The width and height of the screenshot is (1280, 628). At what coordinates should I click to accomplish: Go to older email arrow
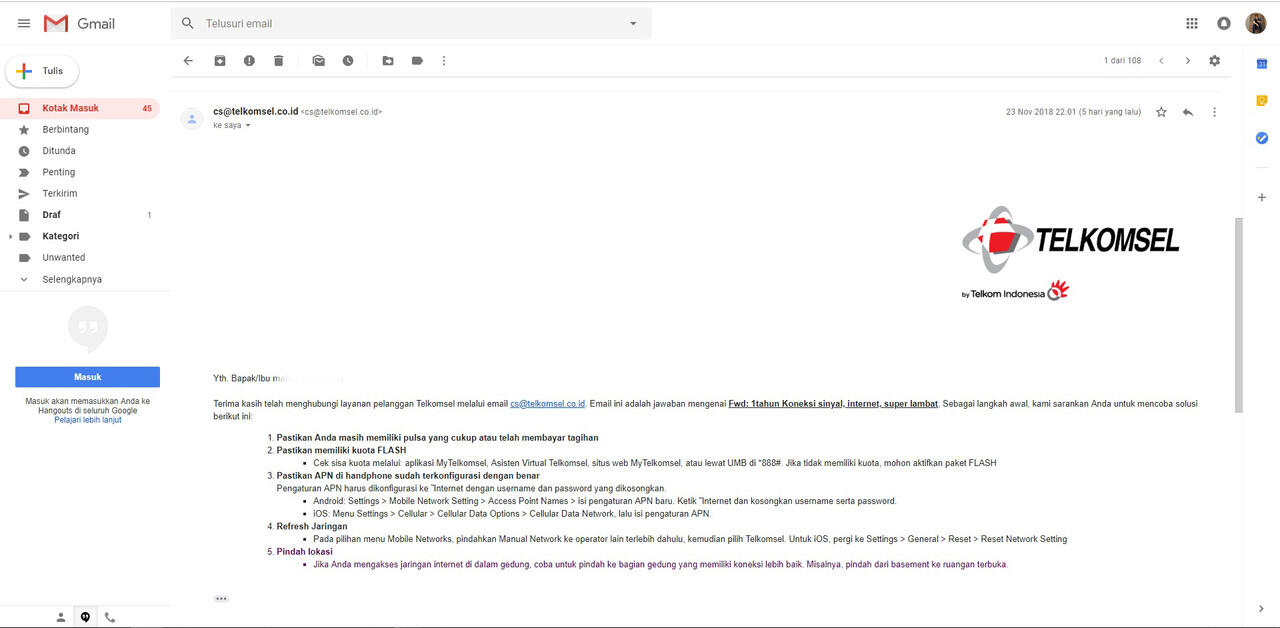1187,61
